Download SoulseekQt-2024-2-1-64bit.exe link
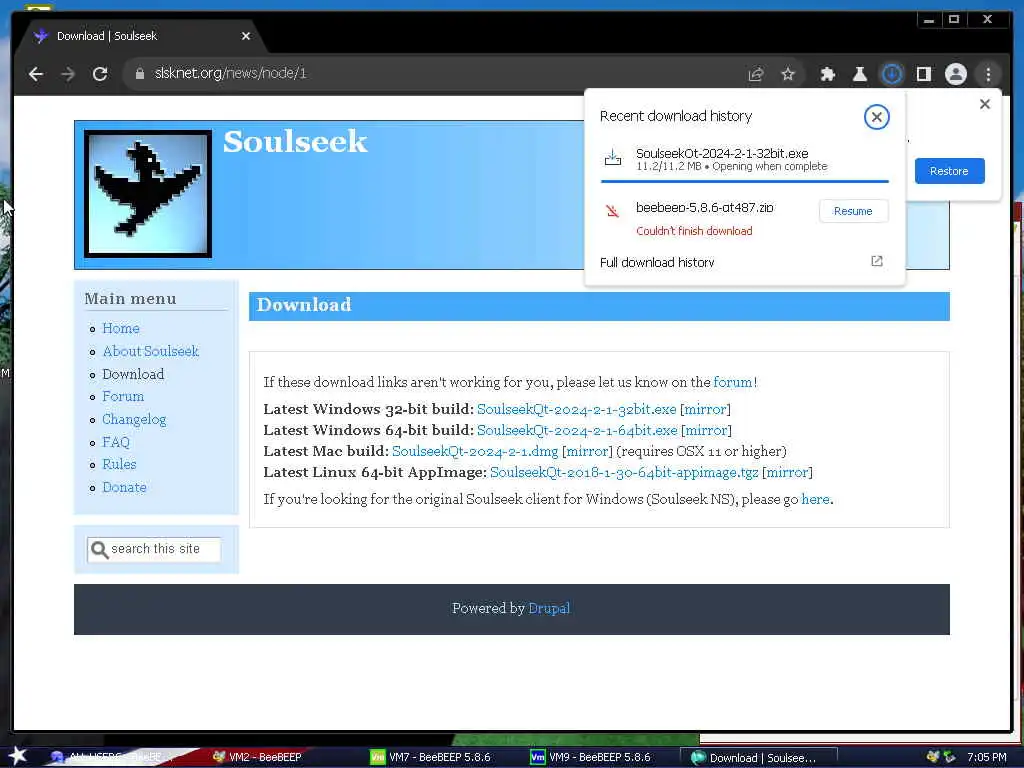 (577, 430)
